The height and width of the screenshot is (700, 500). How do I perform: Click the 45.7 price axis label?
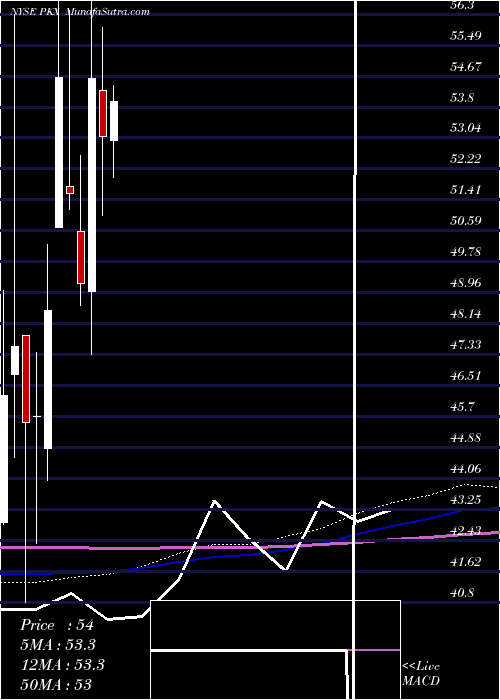click(462, 407)
